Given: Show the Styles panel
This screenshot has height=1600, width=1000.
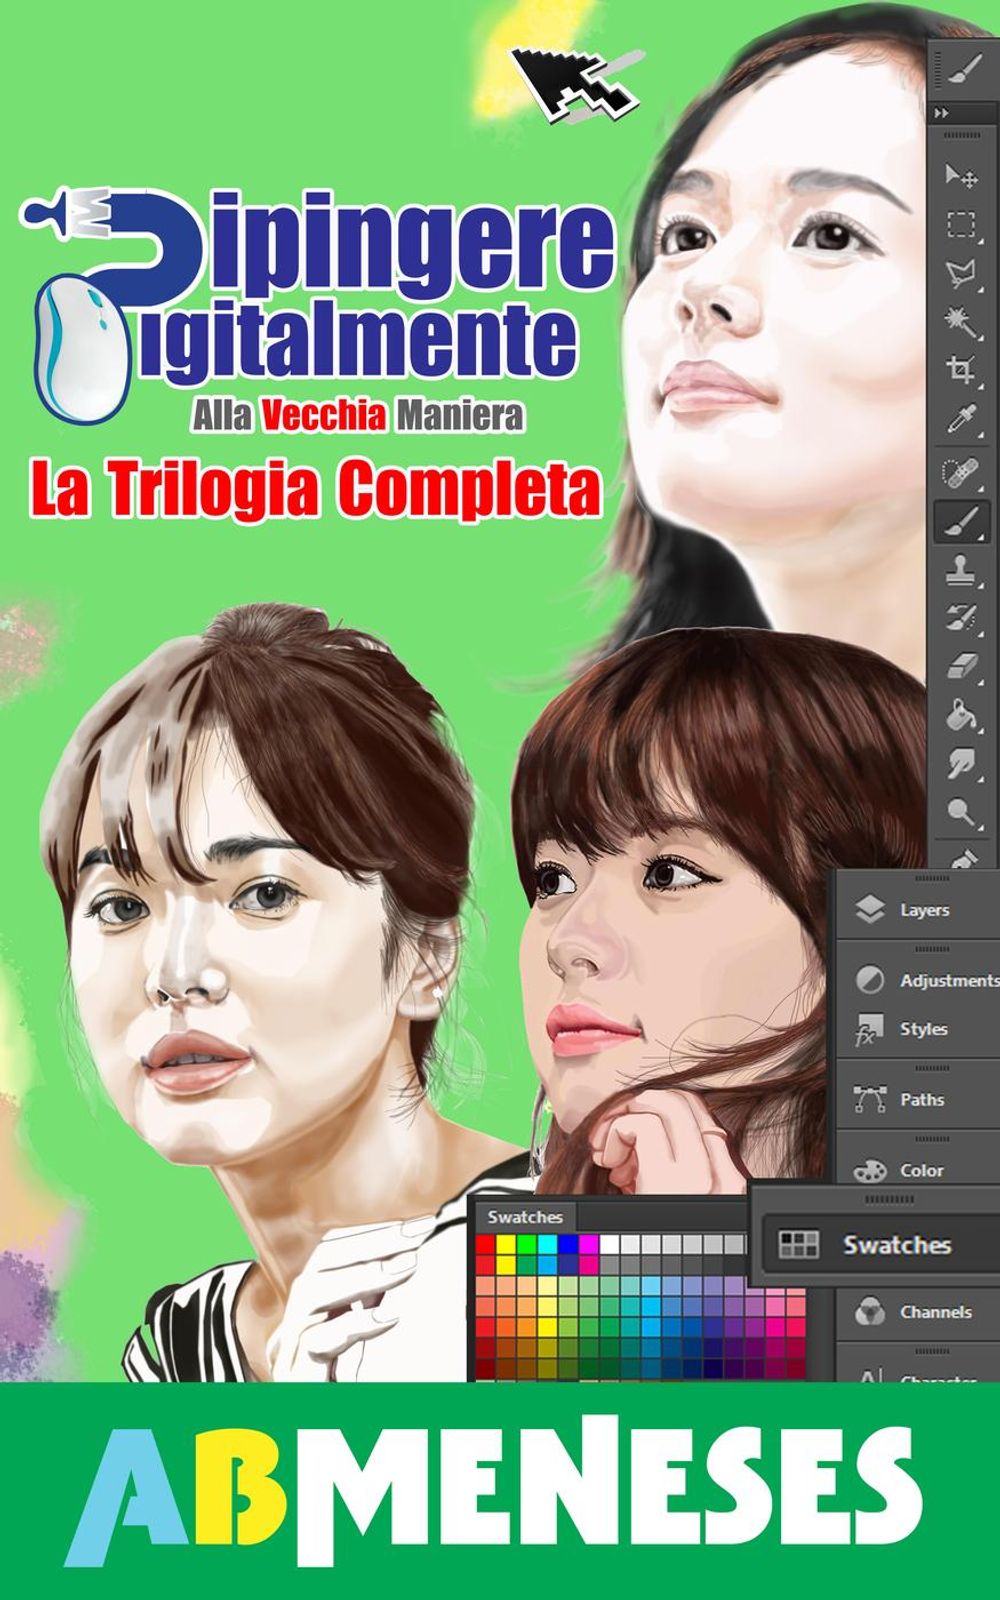Looking at the screenshot, I should pos(922,1029).
